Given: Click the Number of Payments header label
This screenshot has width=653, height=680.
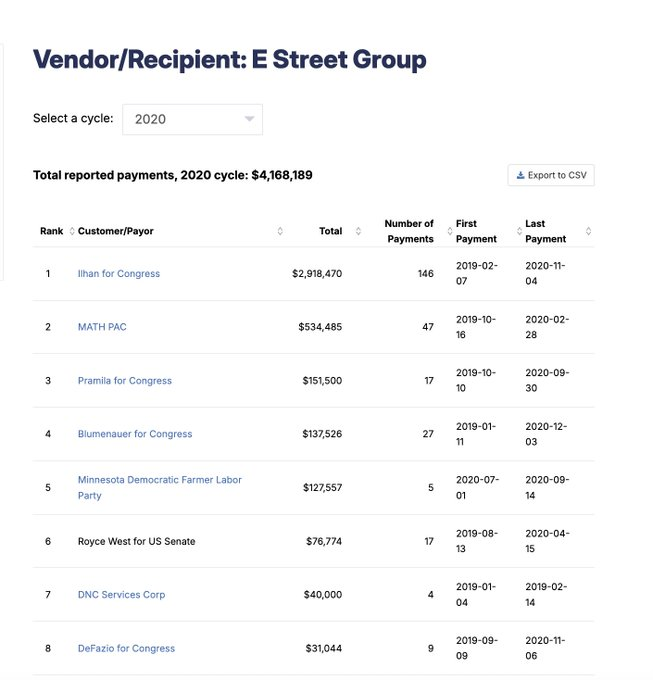Looking at the screenshot, I should pyautogui.click(x=409, y=231).
